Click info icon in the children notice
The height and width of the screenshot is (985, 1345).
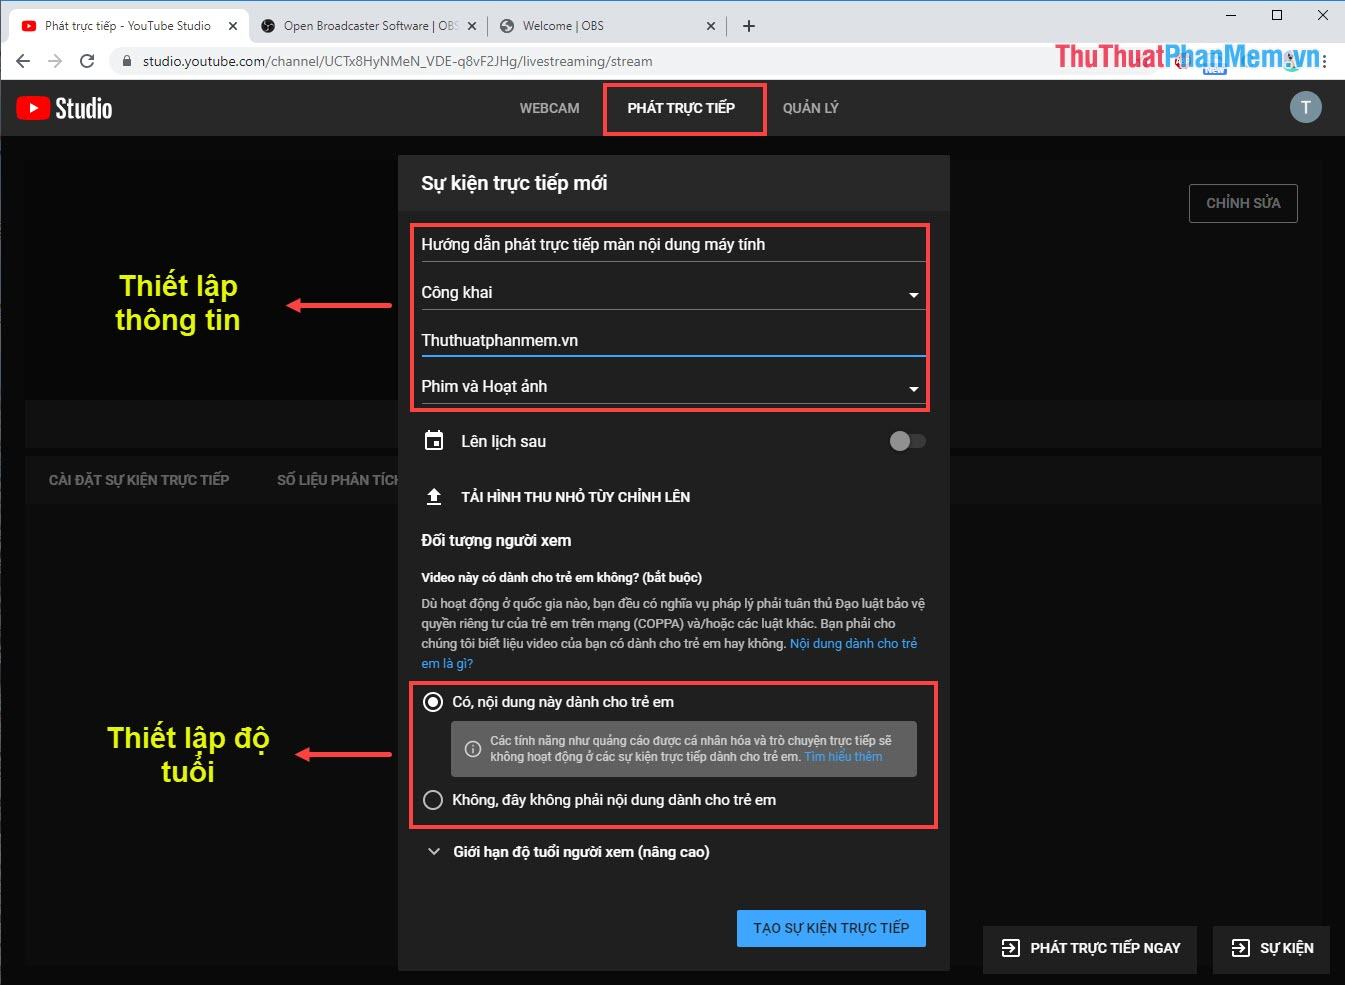(x=472, y=749)
